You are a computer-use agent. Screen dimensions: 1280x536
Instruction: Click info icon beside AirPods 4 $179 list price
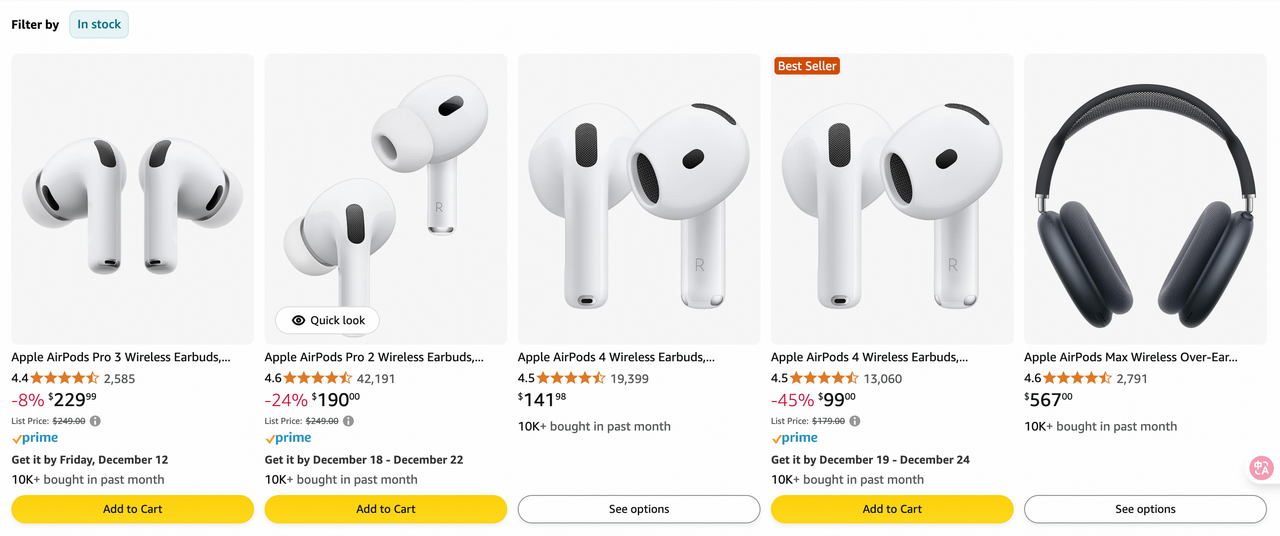855,421
